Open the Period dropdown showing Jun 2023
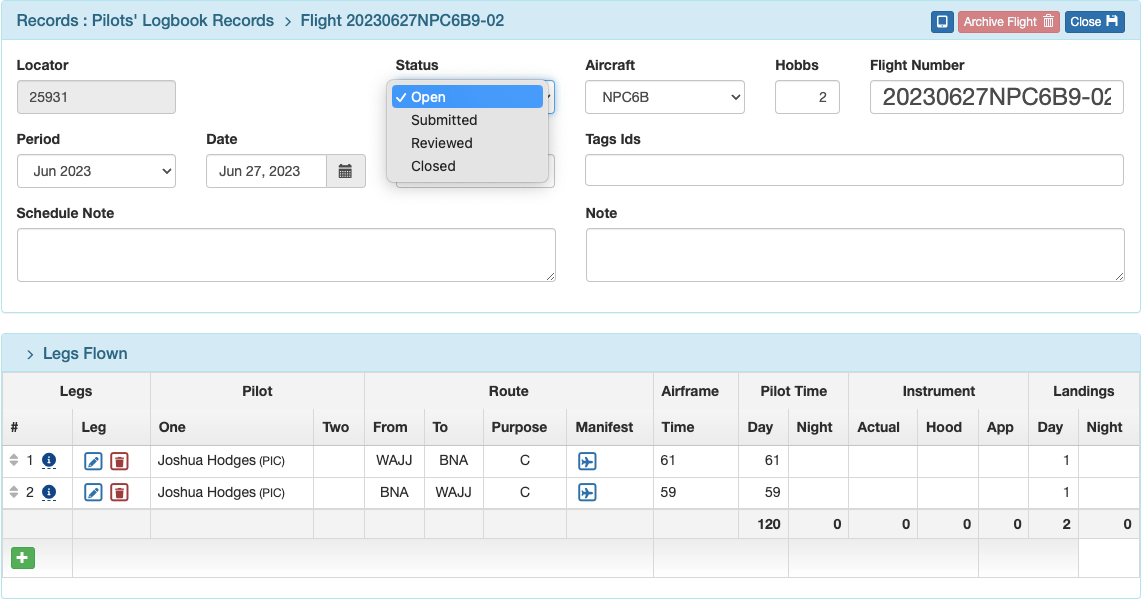 point(96,171)
